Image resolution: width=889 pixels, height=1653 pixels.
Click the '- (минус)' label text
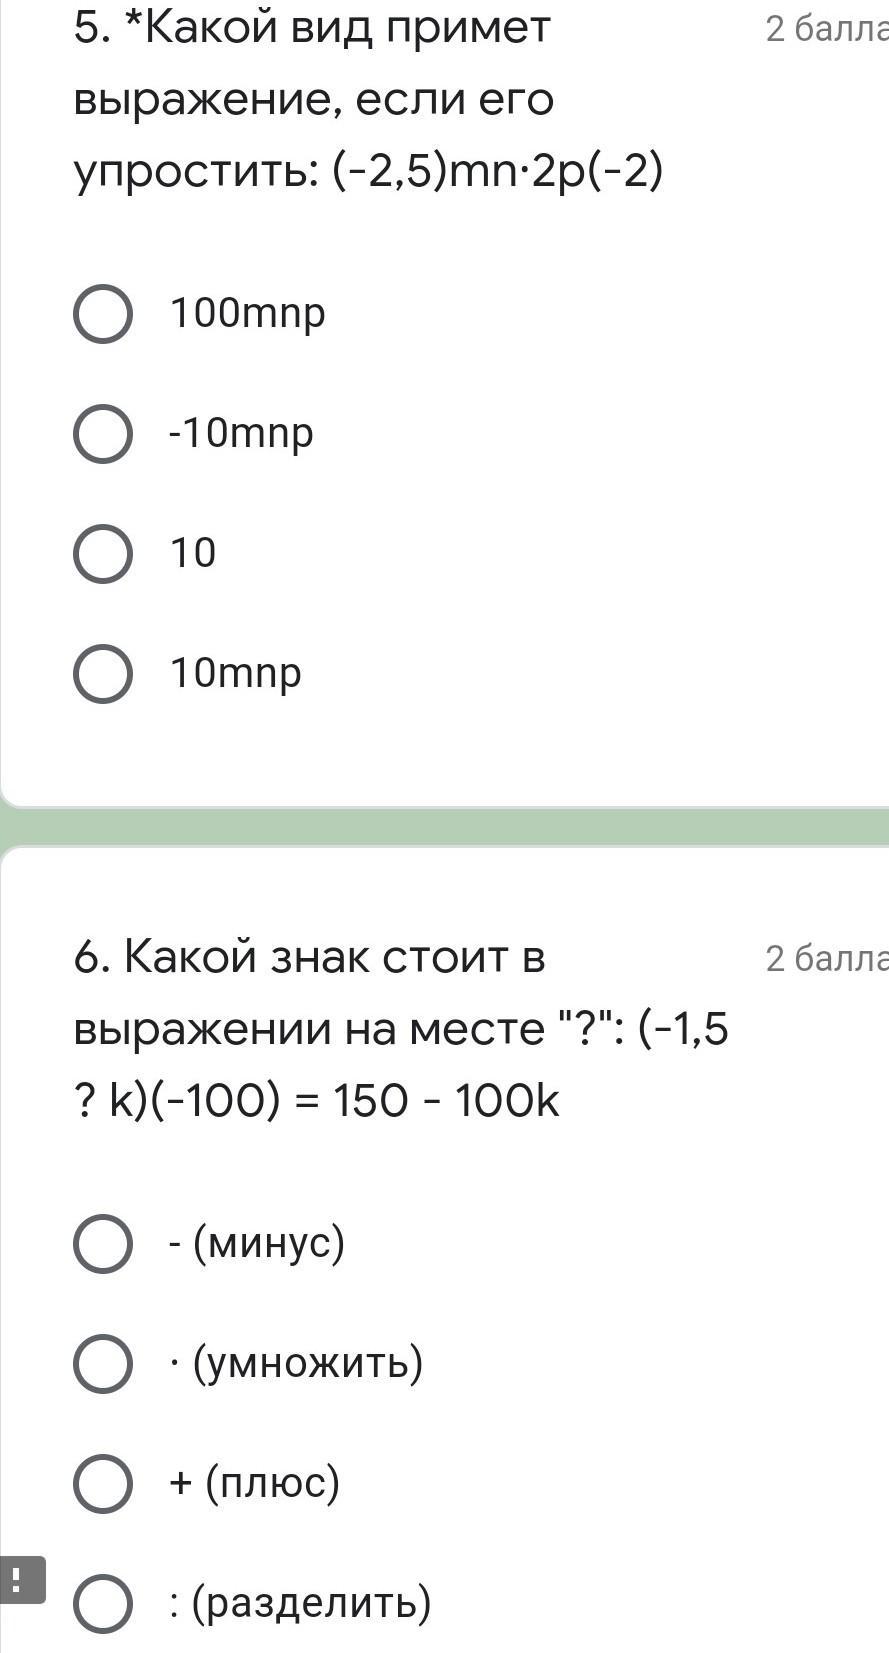coord(257,1243)
